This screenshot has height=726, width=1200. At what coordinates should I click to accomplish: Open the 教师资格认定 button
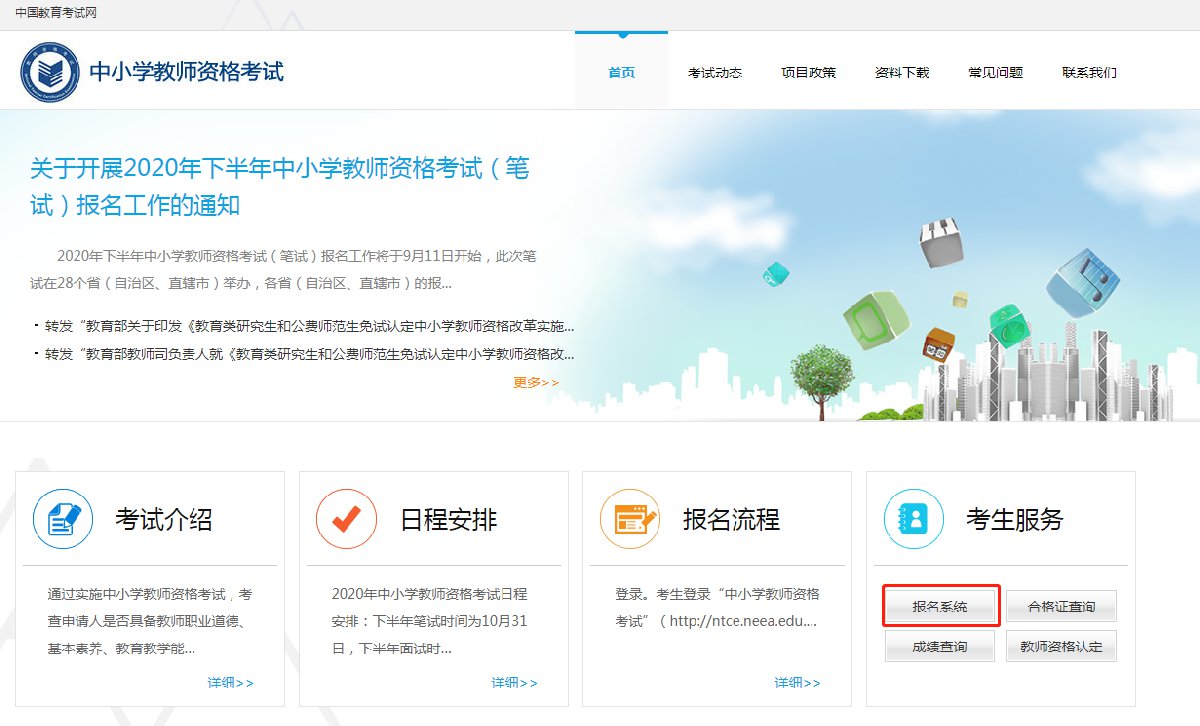1061,647
